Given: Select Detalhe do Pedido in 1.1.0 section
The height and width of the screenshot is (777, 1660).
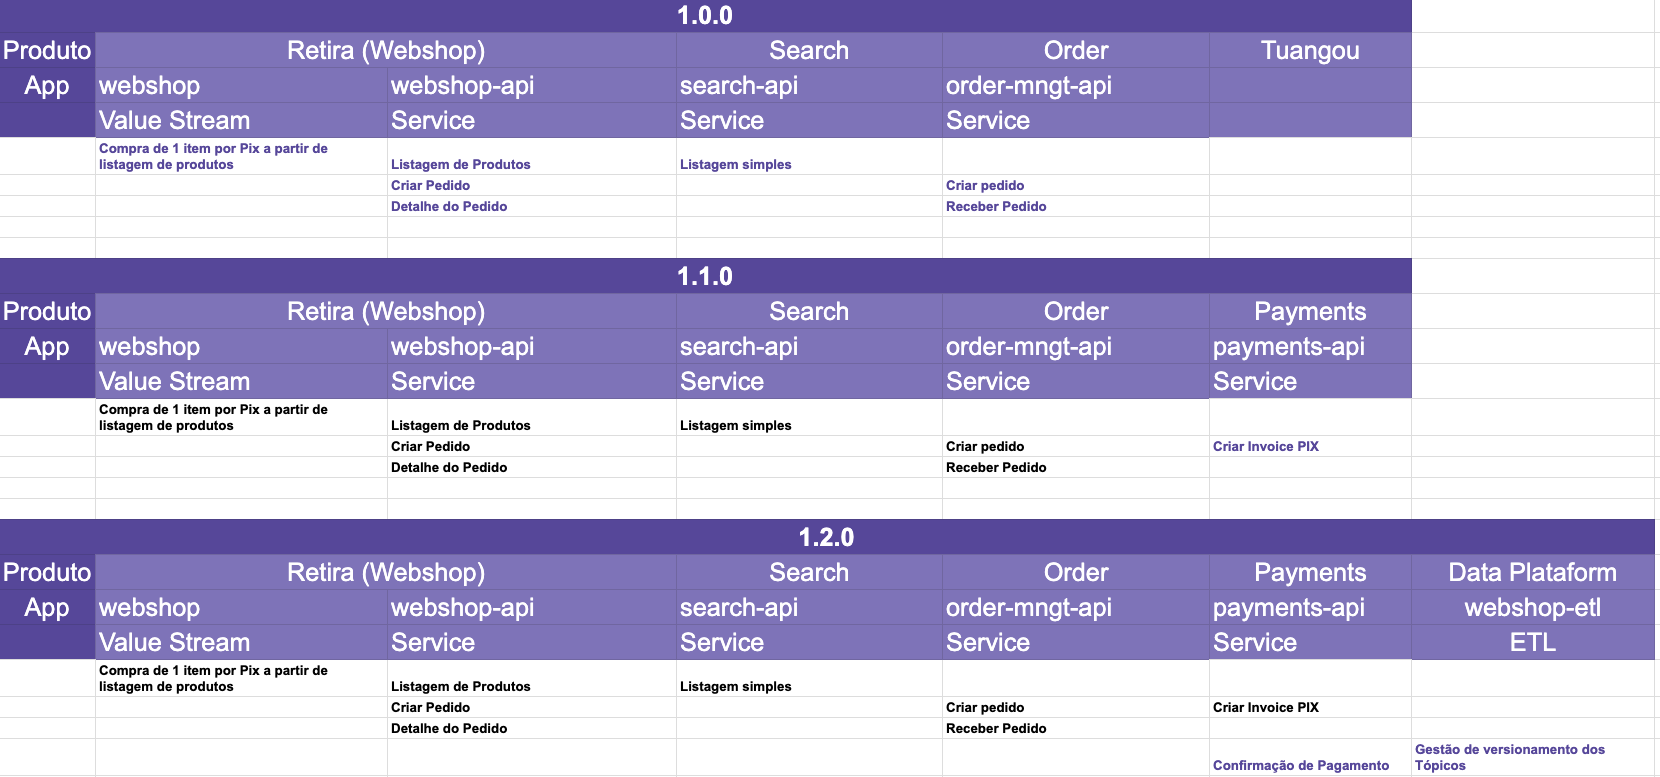Looking at the screenshot, I should click(x=531, y=467).
